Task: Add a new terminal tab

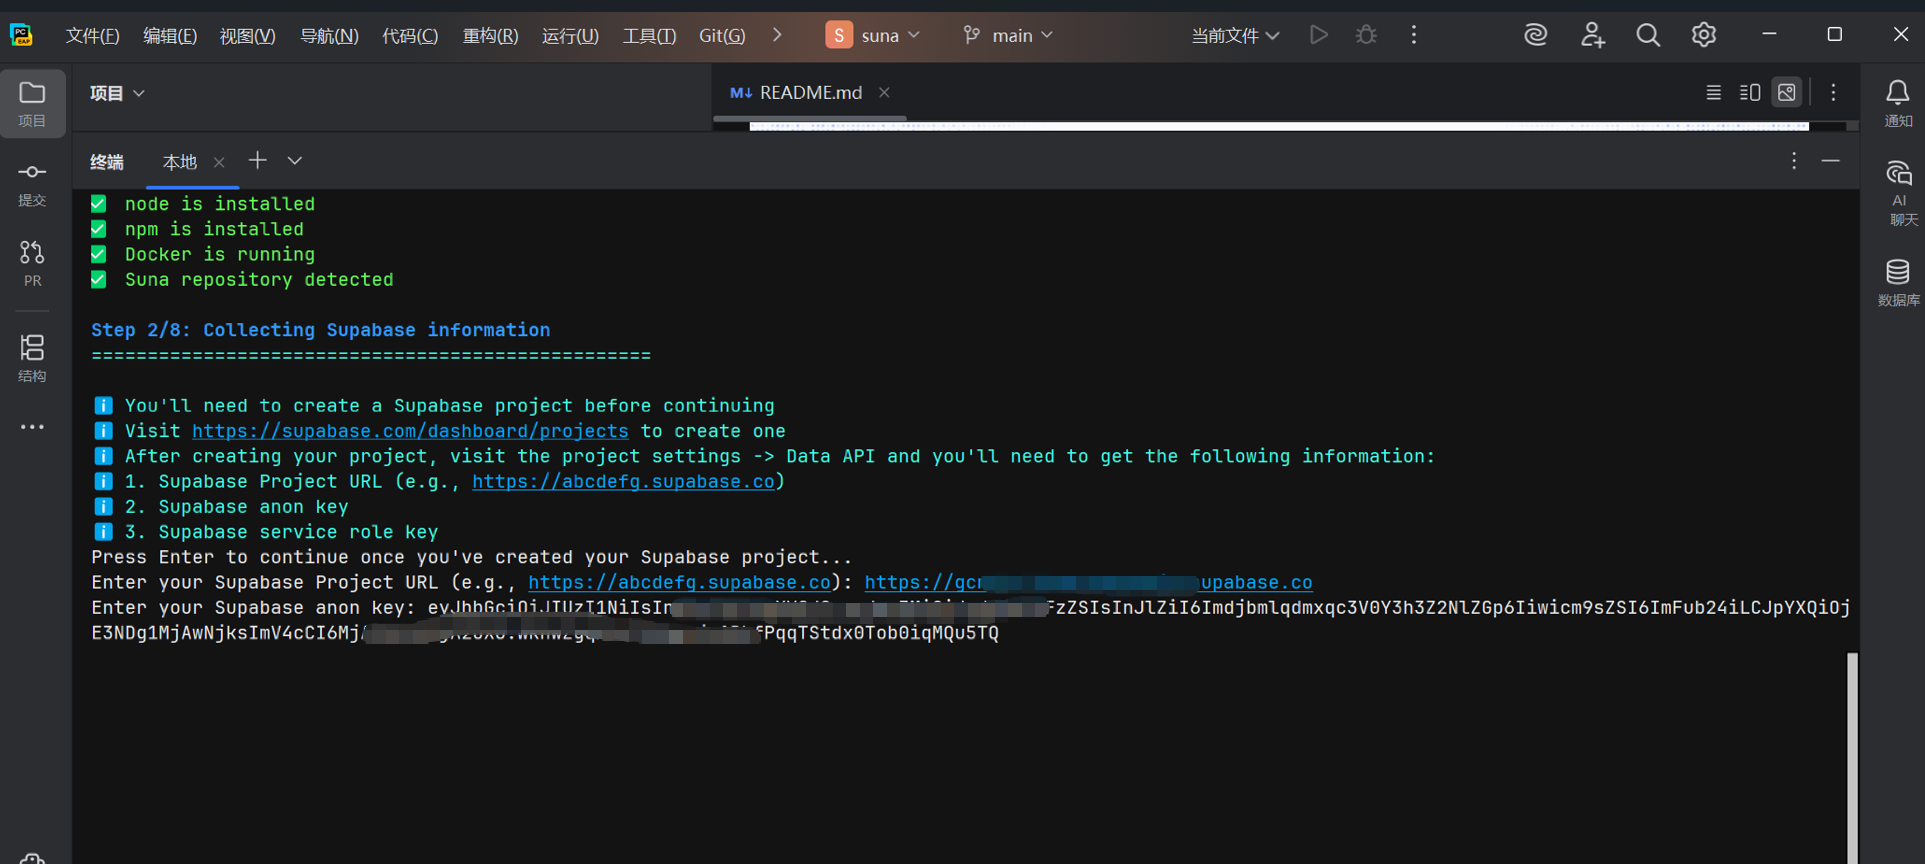Action: (x=257, y=160)
